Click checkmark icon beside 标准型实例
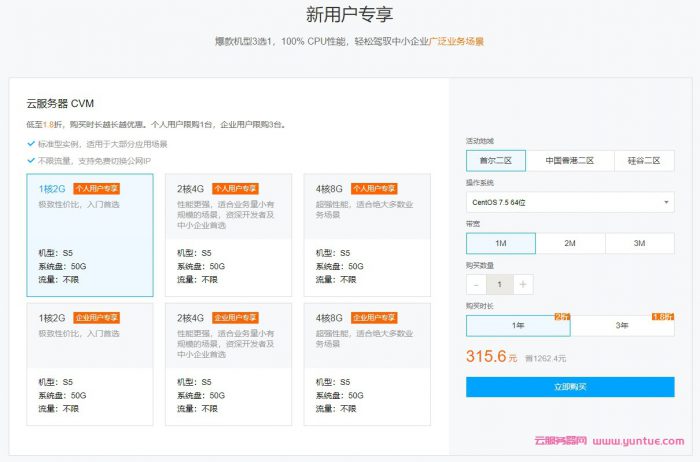The image size is (700, 462). click(30, 144)
